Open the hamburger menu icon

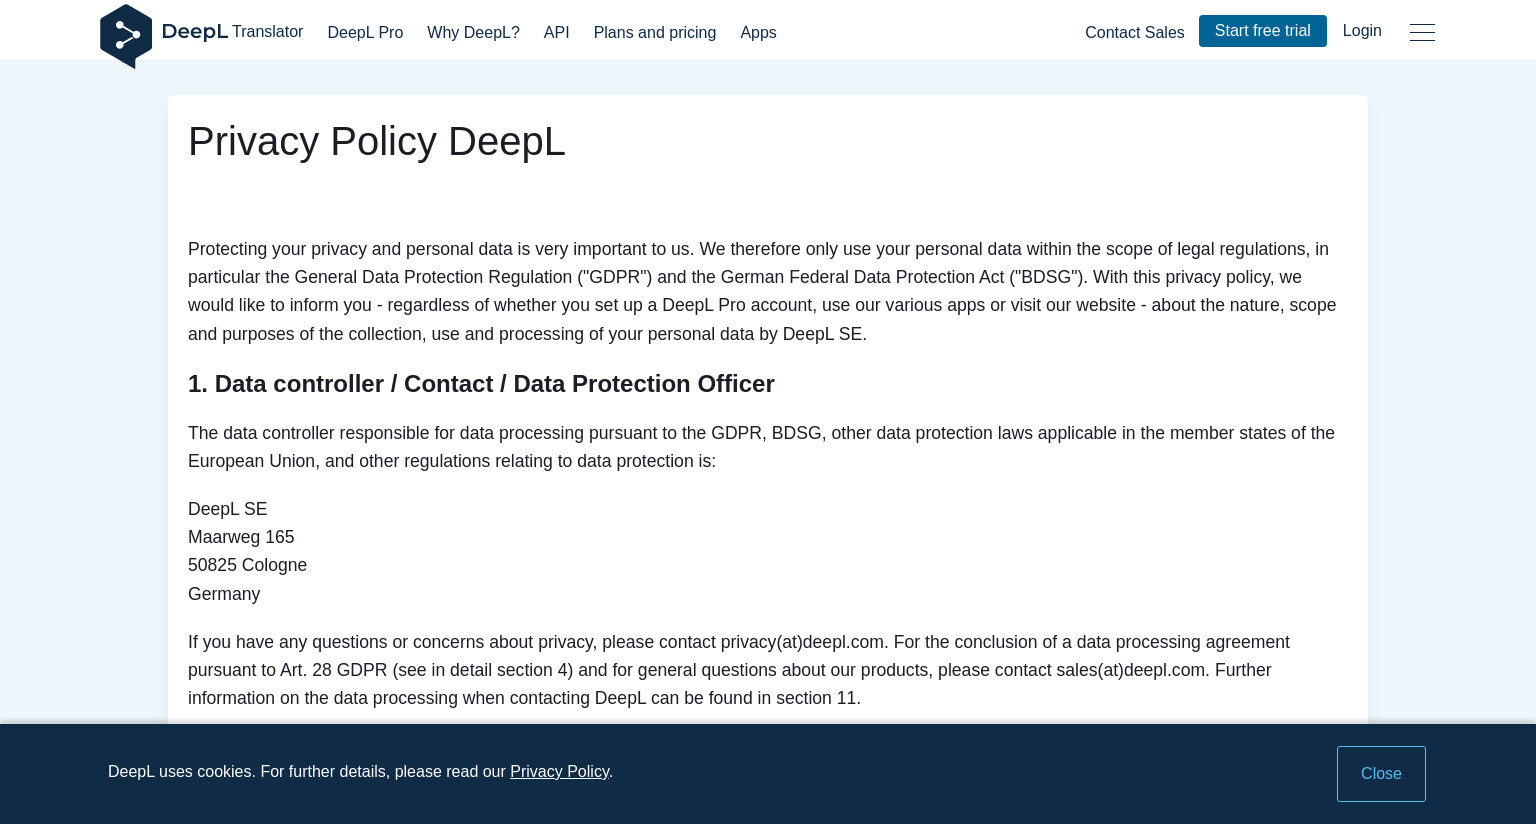[x=1422, y=32]
